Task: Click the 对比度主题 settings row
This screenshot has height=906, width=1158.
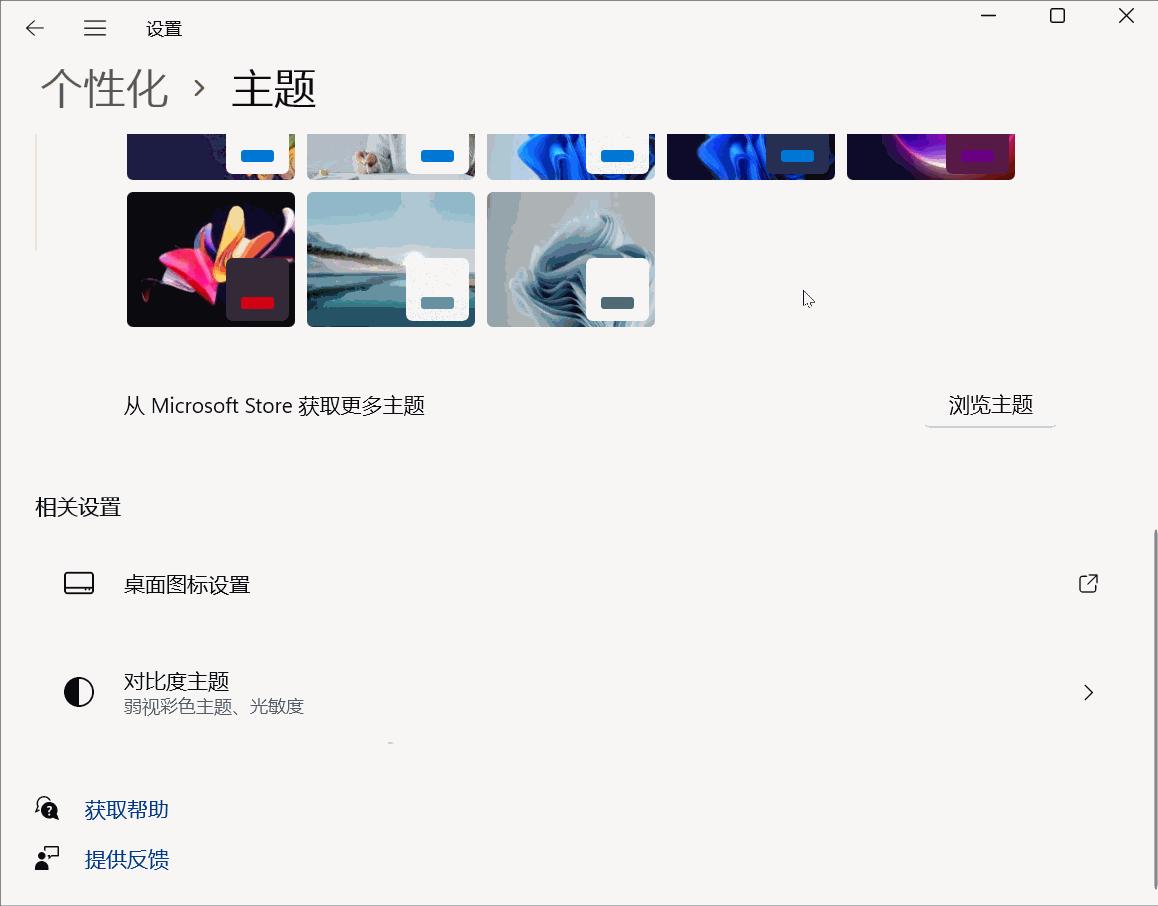Action: coord(580,691)
